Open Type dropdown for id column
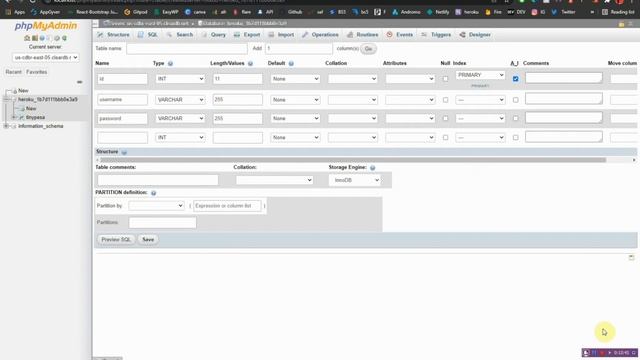Image resolution: width=640 pixels, height=360 pixels. 180,79
